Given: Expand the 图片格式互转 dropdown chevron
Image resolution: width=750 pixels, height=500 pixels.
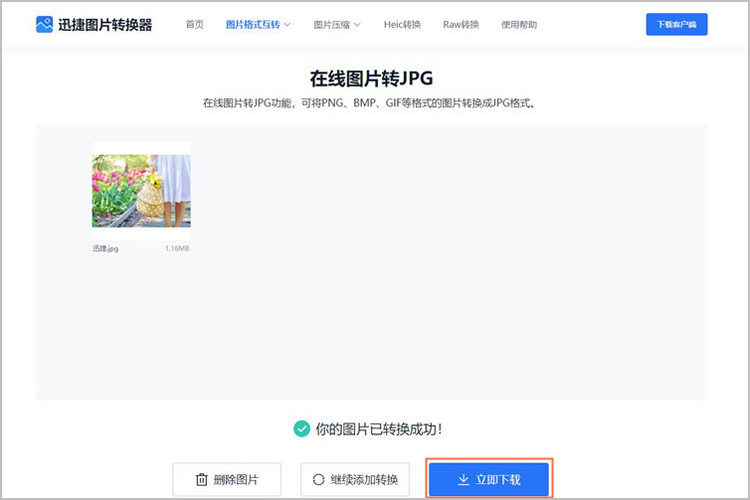Looking at the screenshot, I should point(287,24).
